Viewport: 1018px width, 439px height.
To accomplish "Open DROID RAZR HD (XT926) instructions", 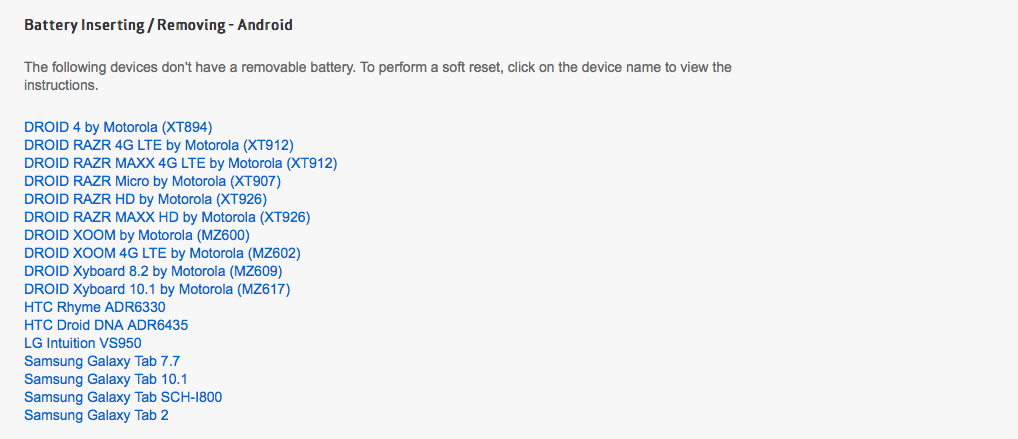I will click(145, 199).
